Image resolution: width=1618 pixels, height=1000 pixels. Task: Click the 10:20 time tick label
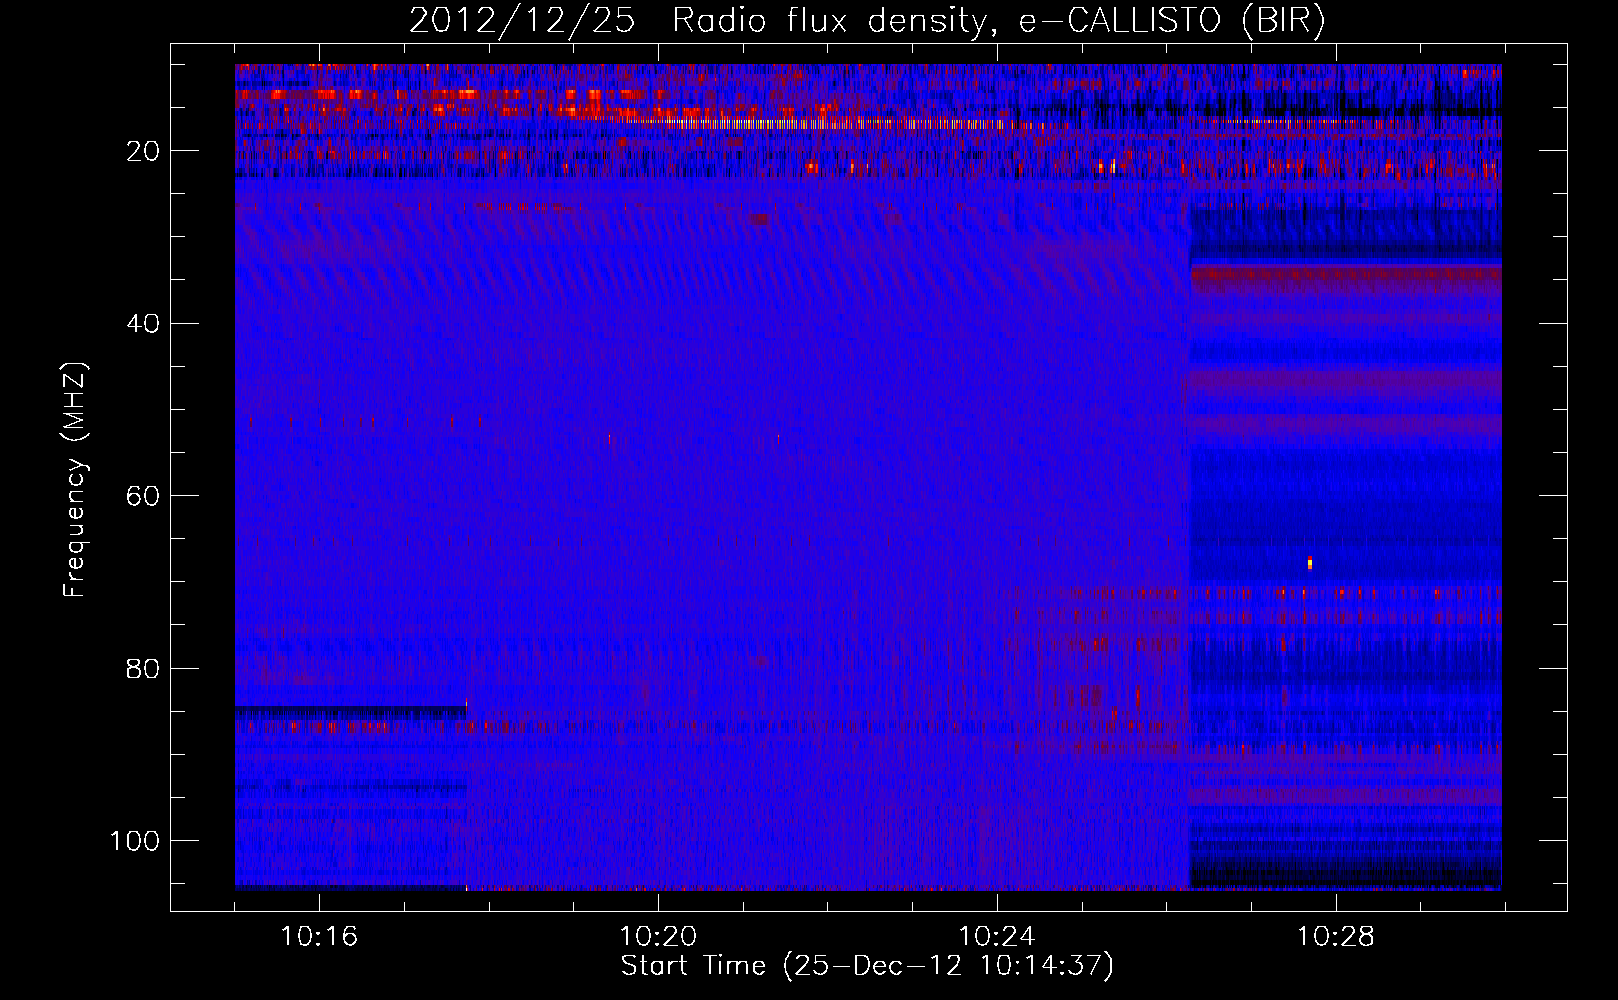coord(658,937)
